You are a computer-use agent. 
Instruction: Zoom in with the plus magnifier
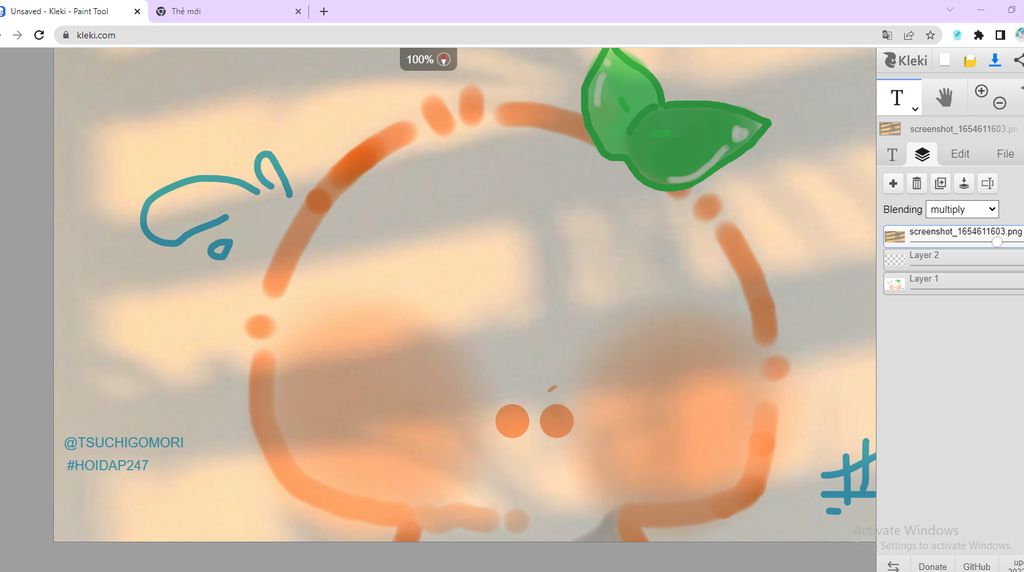981,91
